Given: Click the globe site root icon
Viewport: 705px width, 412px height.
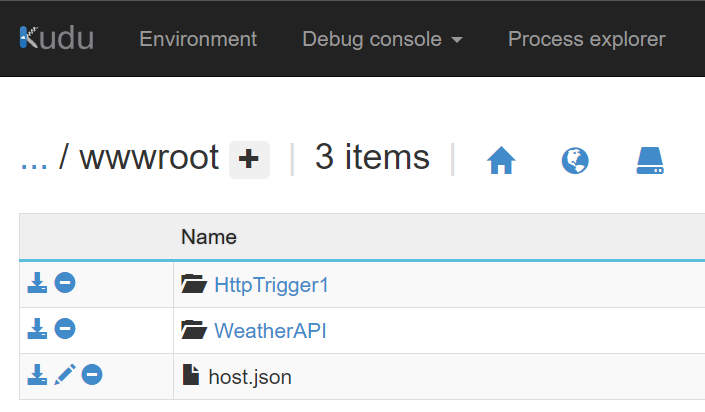Looking at the screenshot, I should (575, 160).
